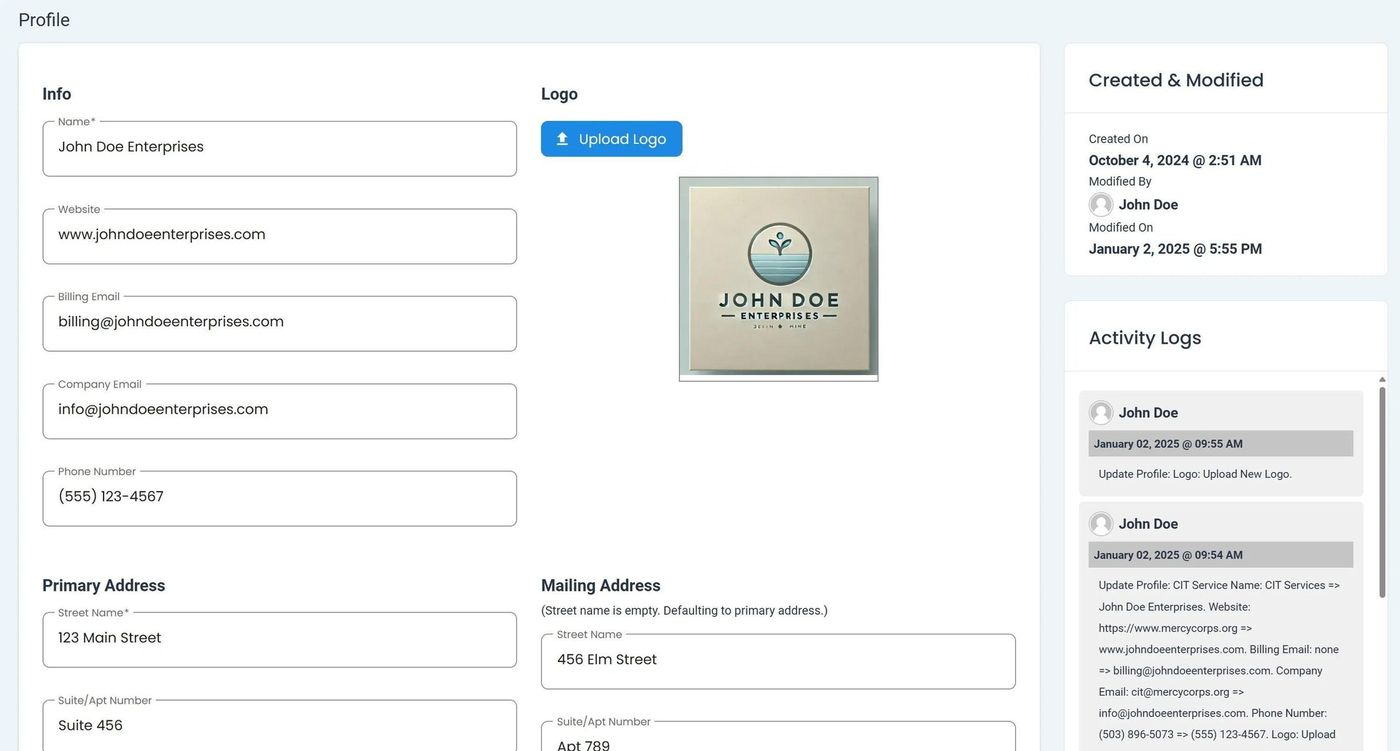Click the avatar beside Modified By John Doe
This screenshot has width=1400, height=751.
(x=1101, y=205)
